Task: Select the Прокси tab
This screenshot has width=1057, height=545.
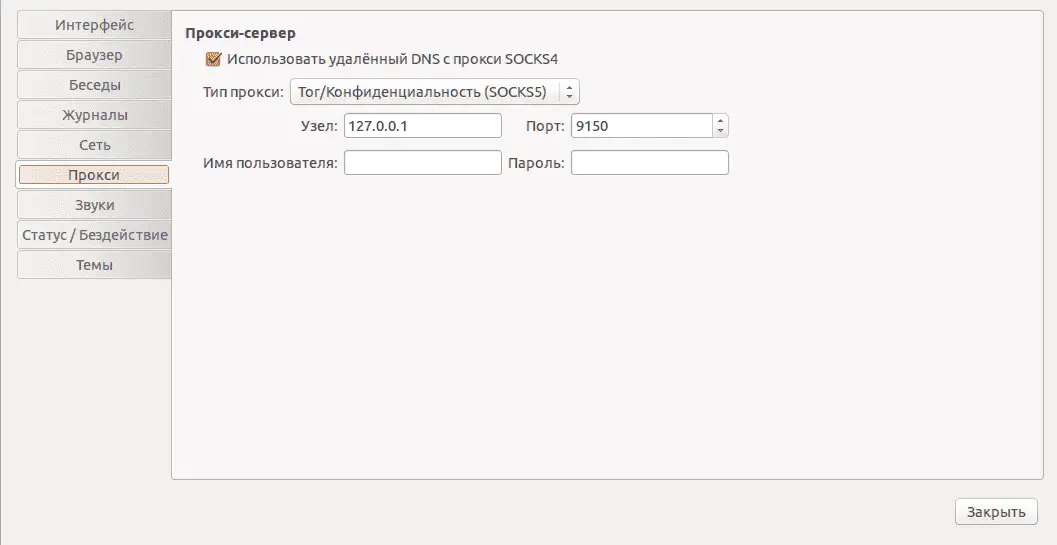Action: [94, 175]
